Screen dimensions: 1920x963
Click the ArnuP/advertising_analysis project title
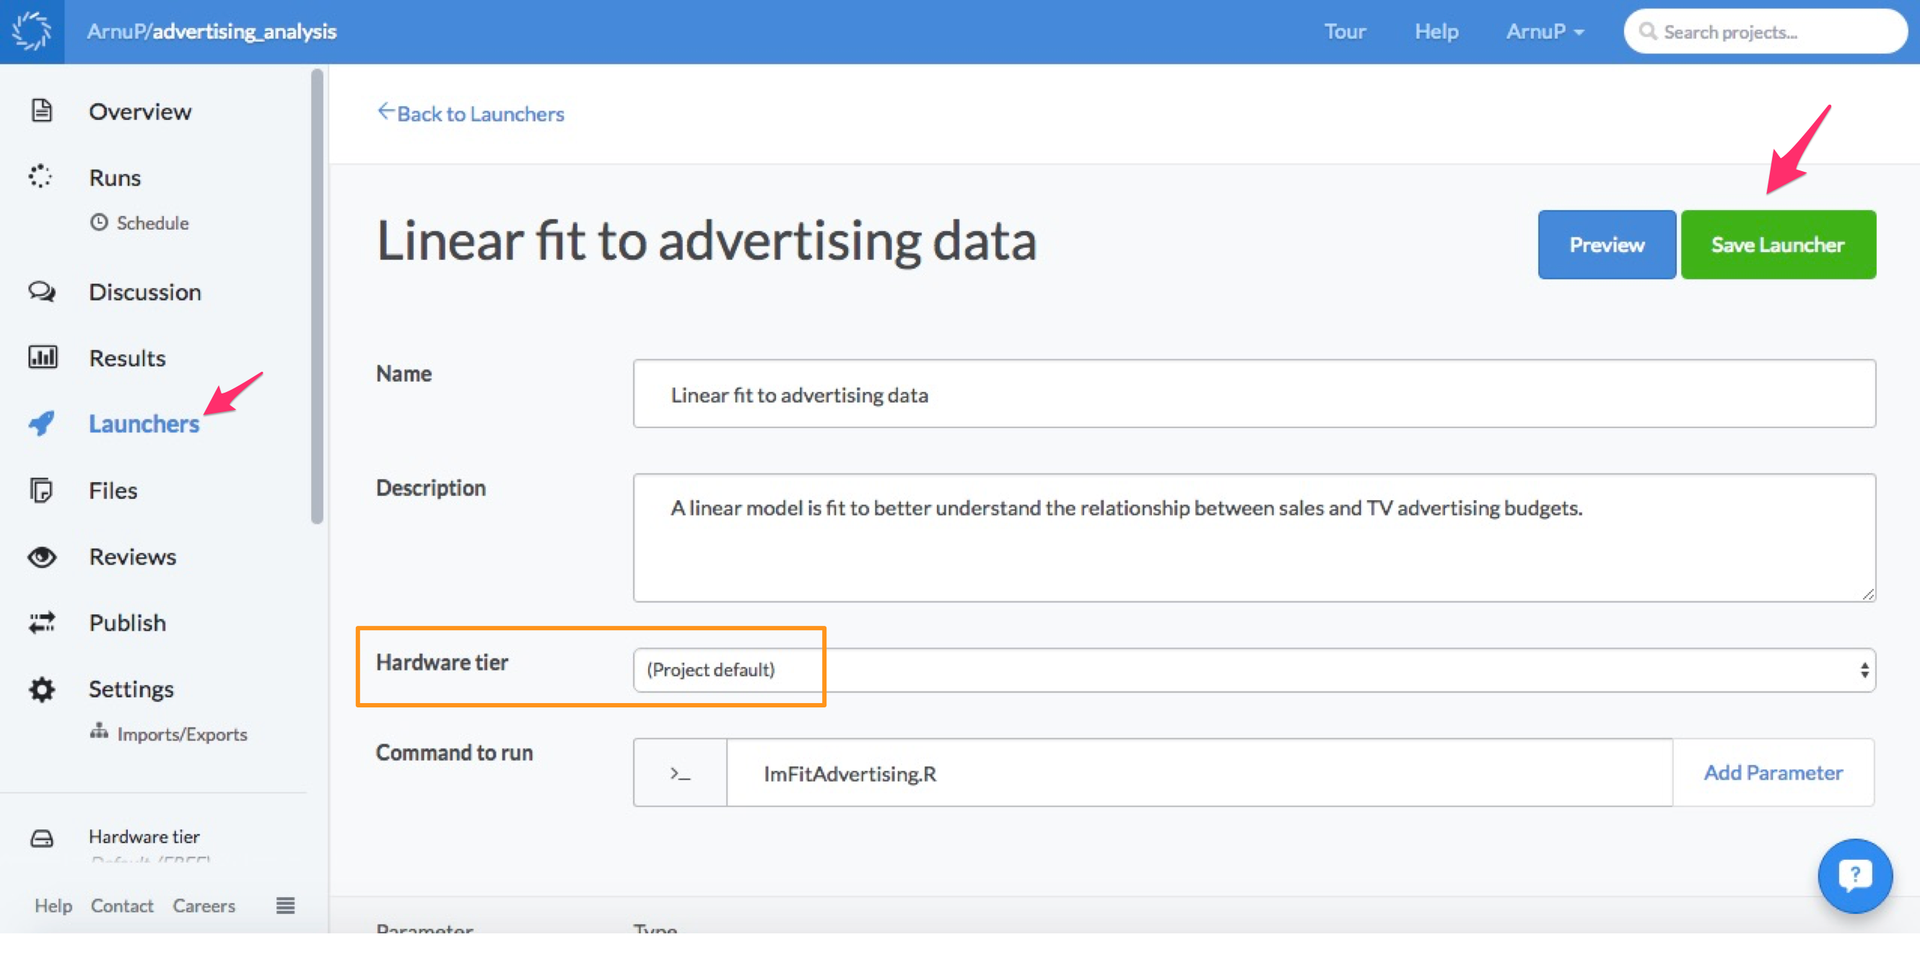[212, 32]
